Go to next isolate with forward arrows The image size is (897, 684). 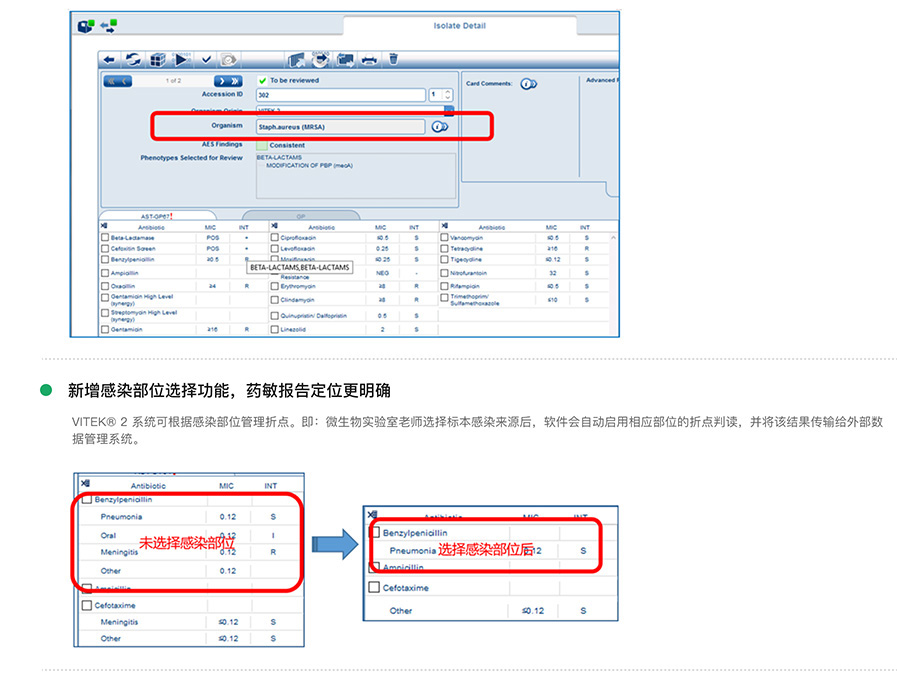point(228,80)
